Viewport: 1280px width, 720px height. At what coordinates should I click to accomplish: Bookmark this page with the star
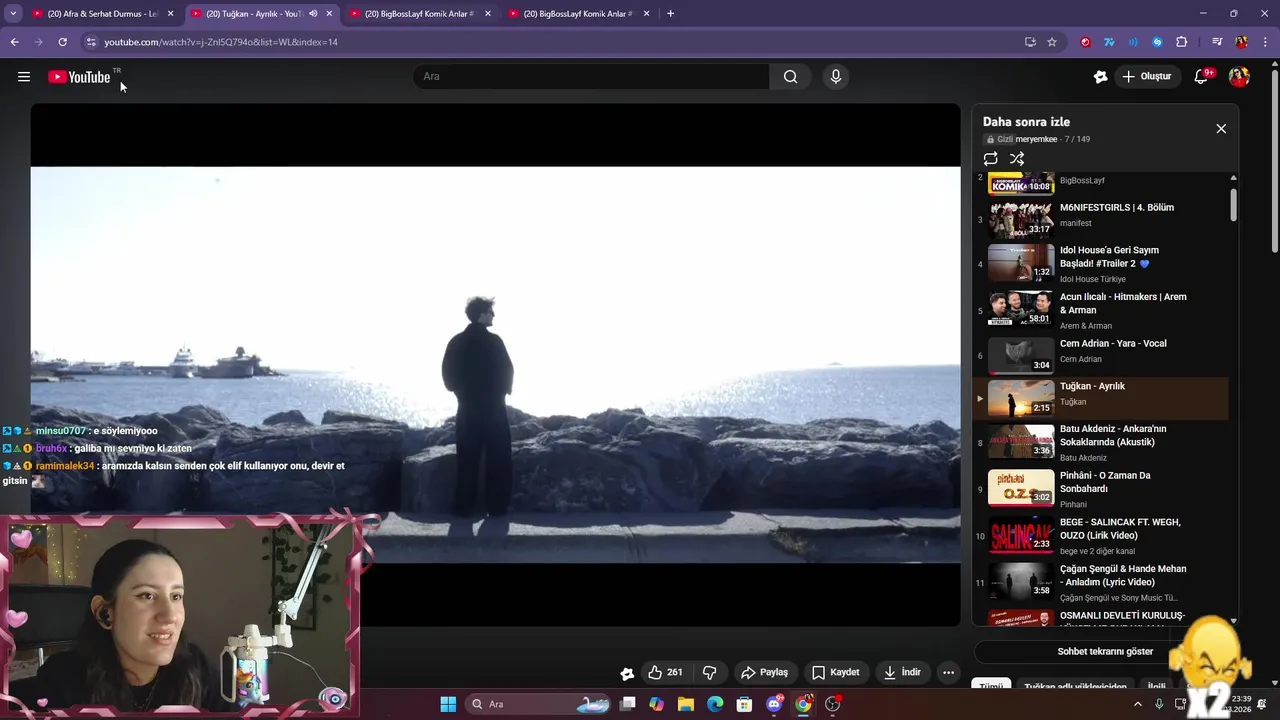[1052, 42]
